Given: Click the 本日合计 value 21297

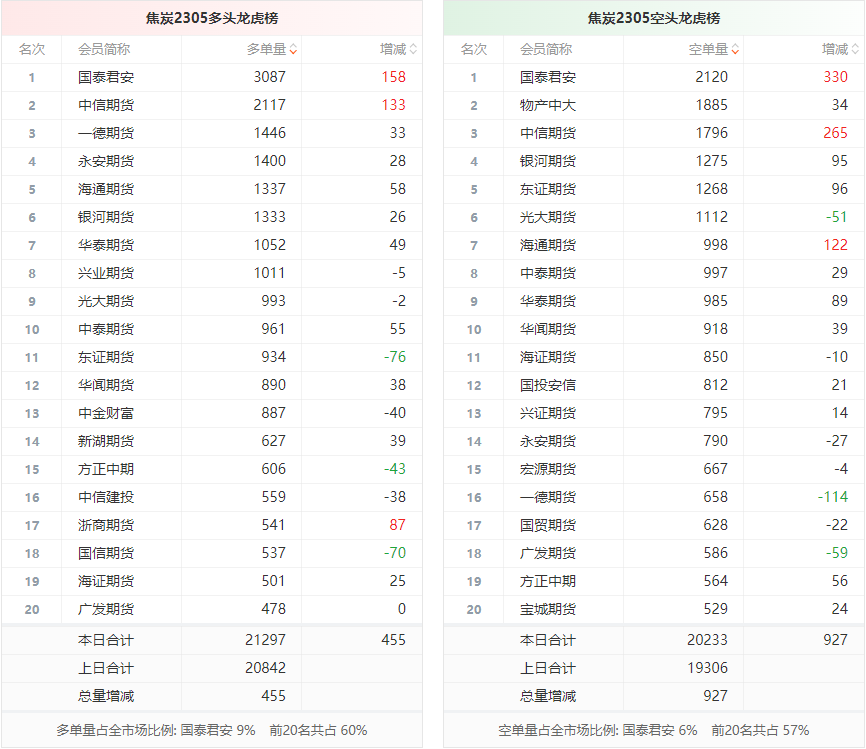Looking at the screenshot, I should 265,640.
